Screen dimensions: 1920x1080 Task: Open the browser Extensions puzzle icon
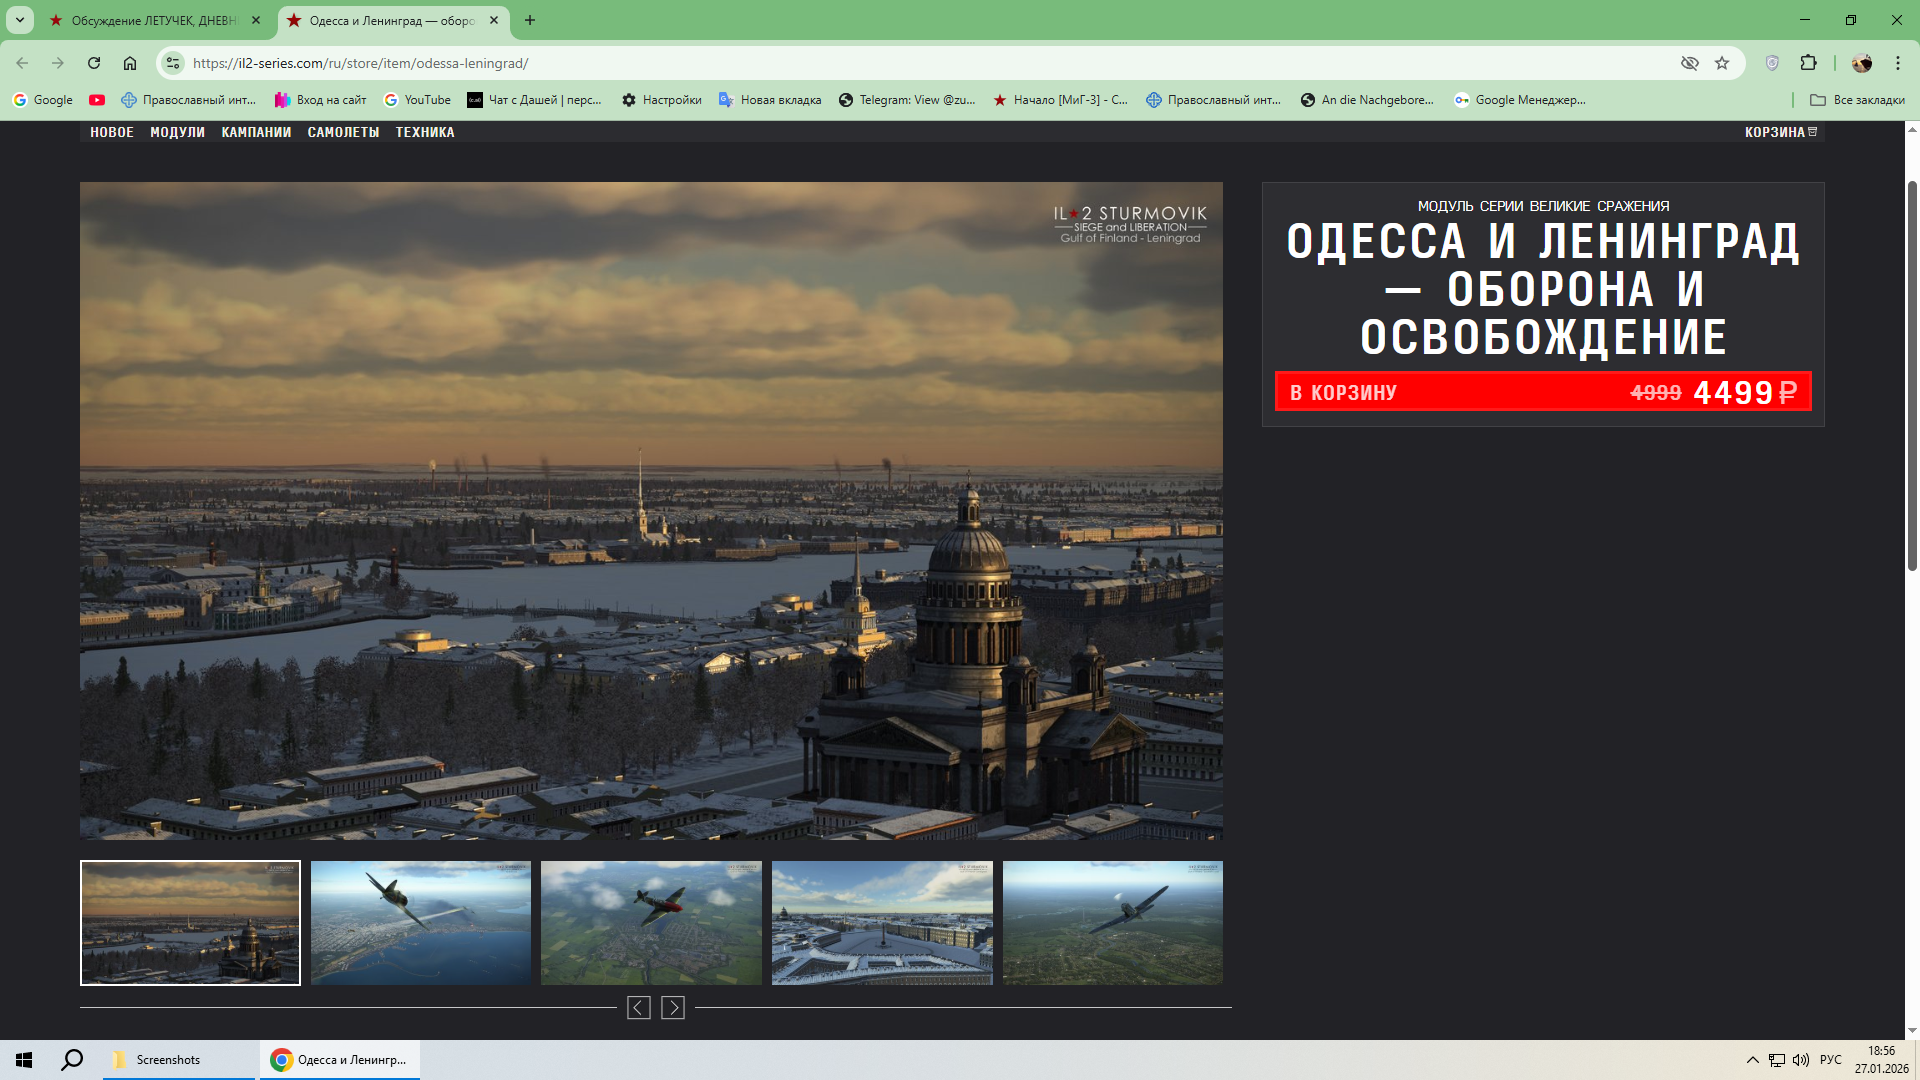tap(1808, 63)
